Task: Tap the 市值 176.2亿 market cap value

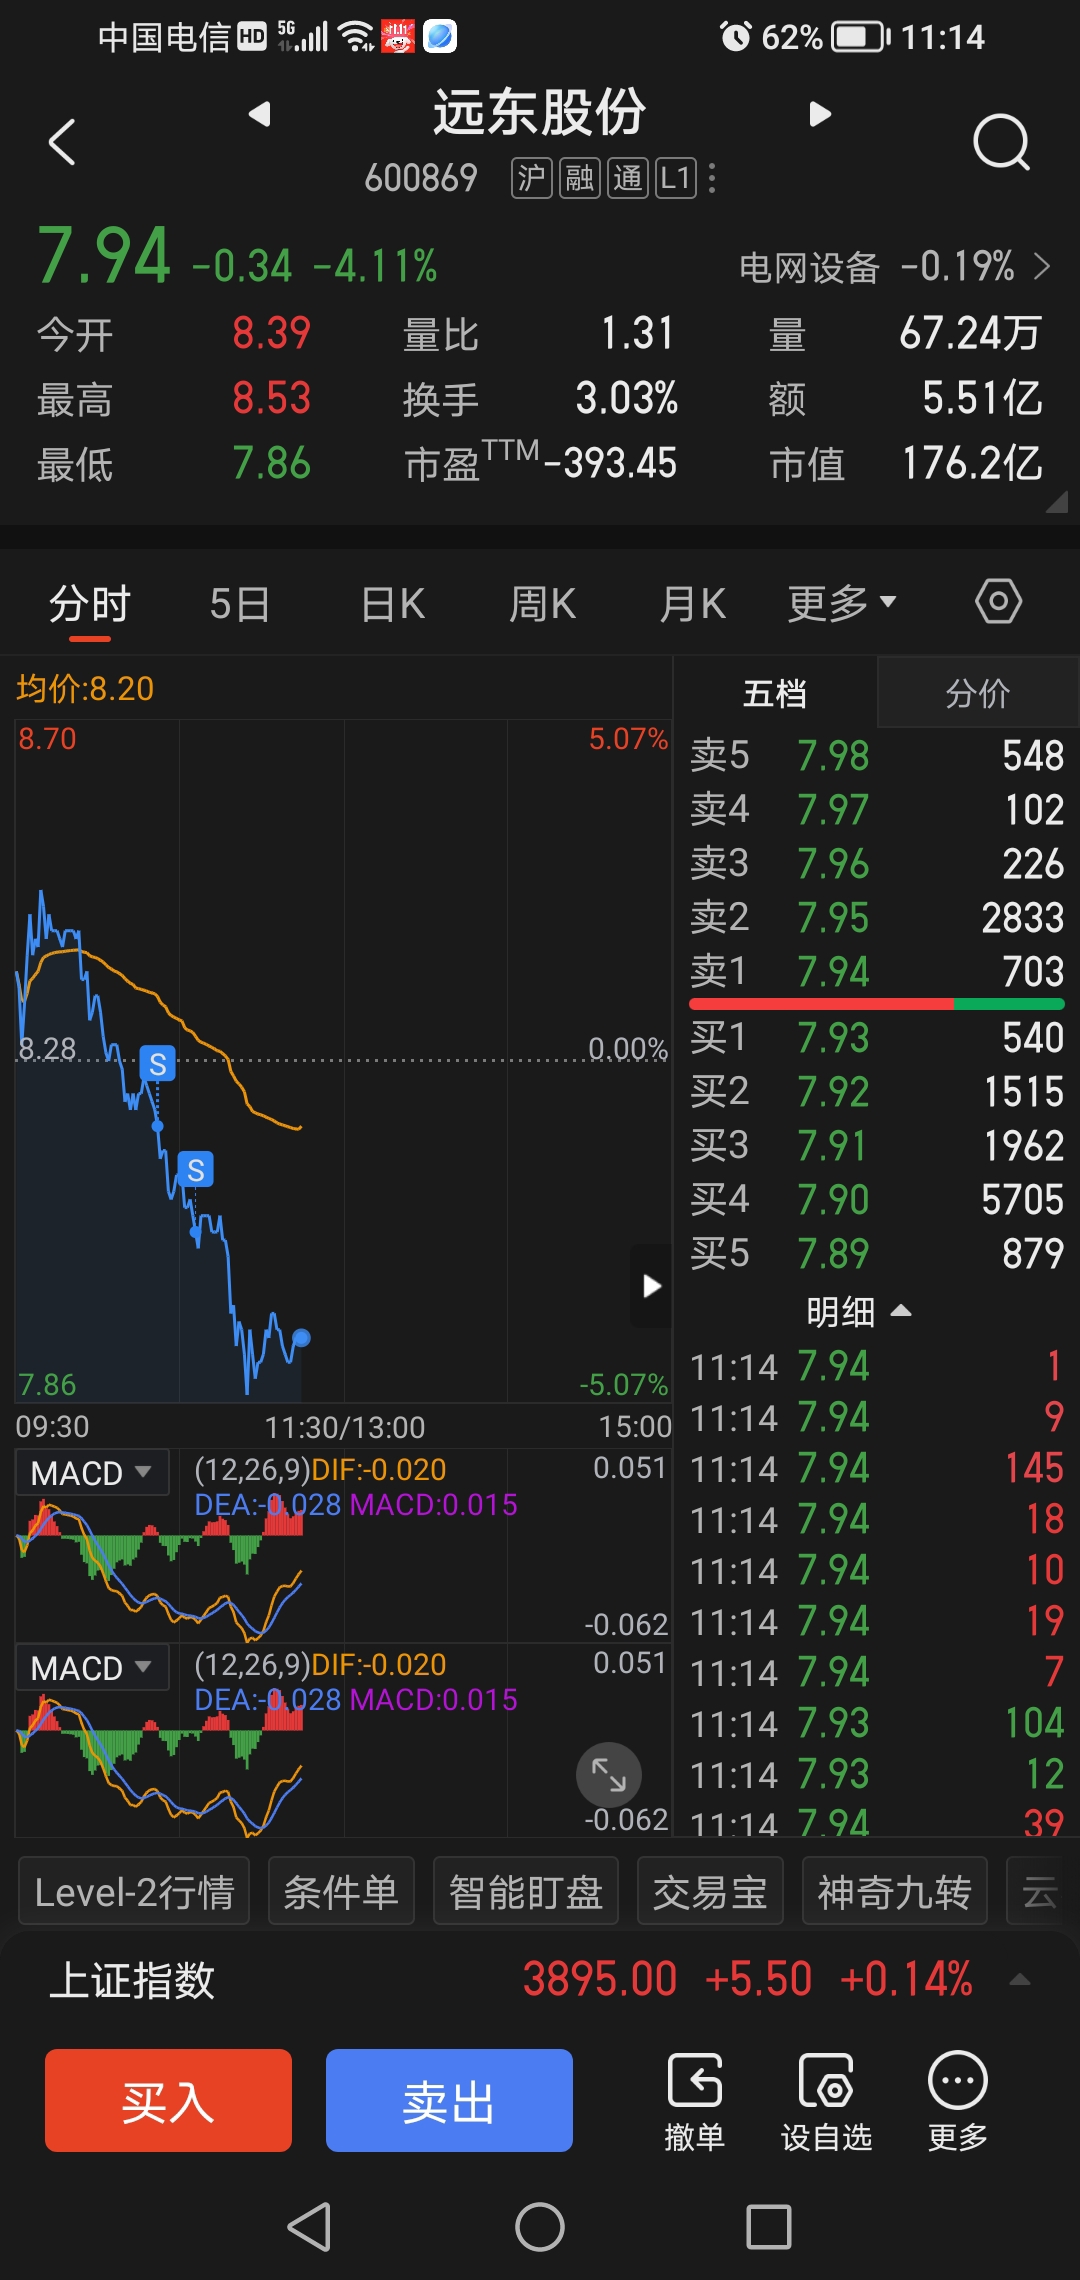Action: (972, 464)
